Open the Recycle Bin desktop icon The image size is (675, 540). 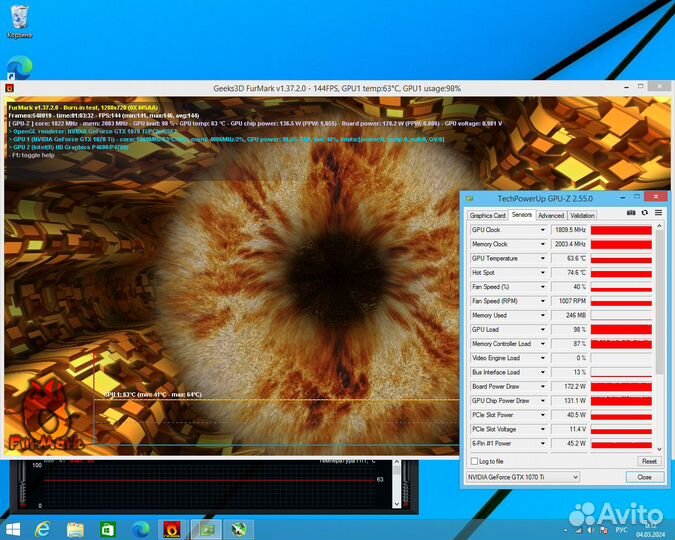tap(19, 22)
